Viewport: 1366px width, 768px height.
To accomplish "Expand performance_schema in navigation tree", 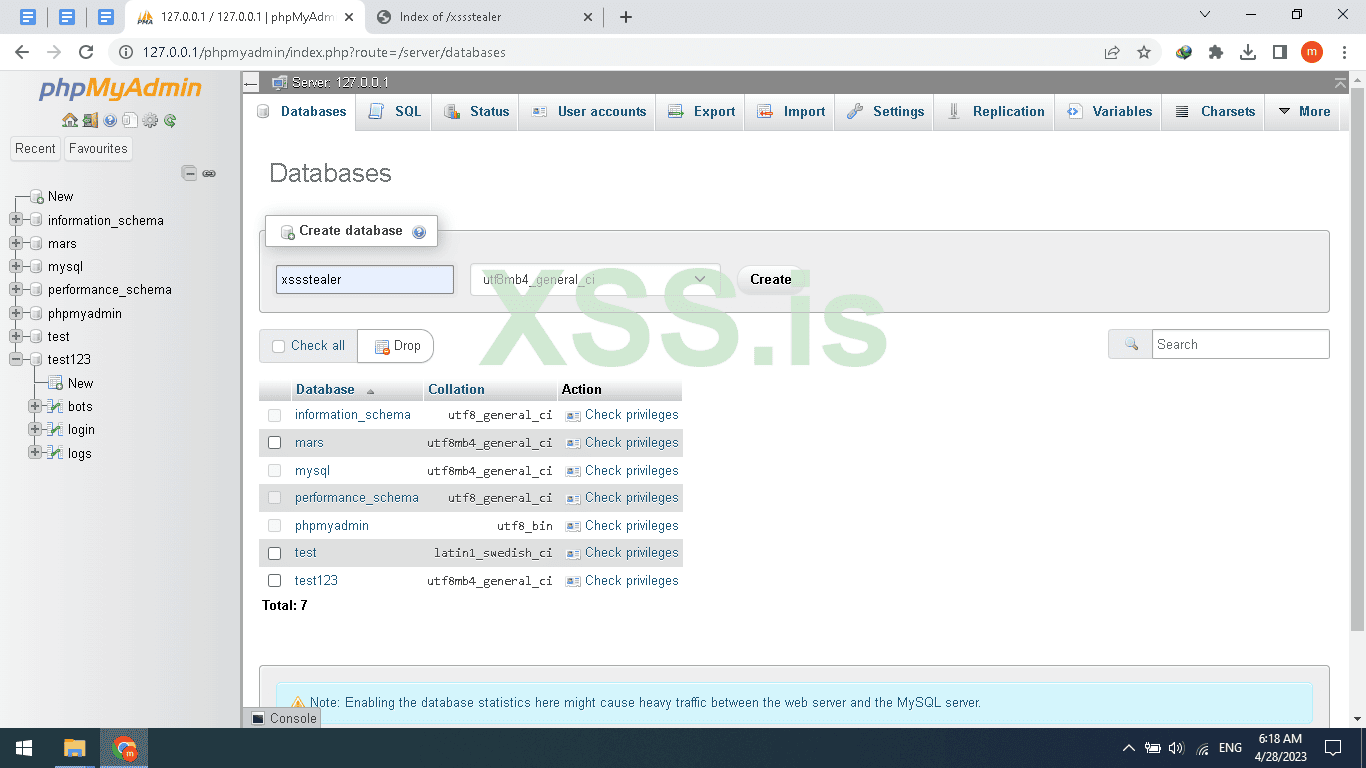I will (16, 290).
